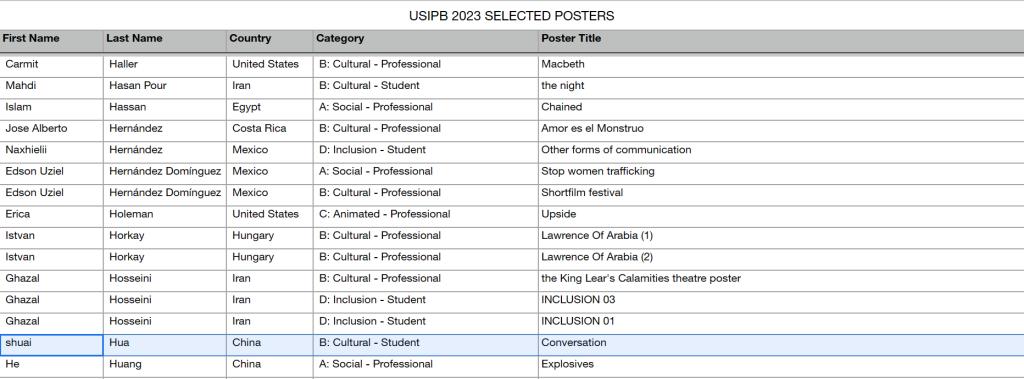Click the Shortfilm festival poster title cell
This screenshot has width=1024, height=379.
coord(781,193)
